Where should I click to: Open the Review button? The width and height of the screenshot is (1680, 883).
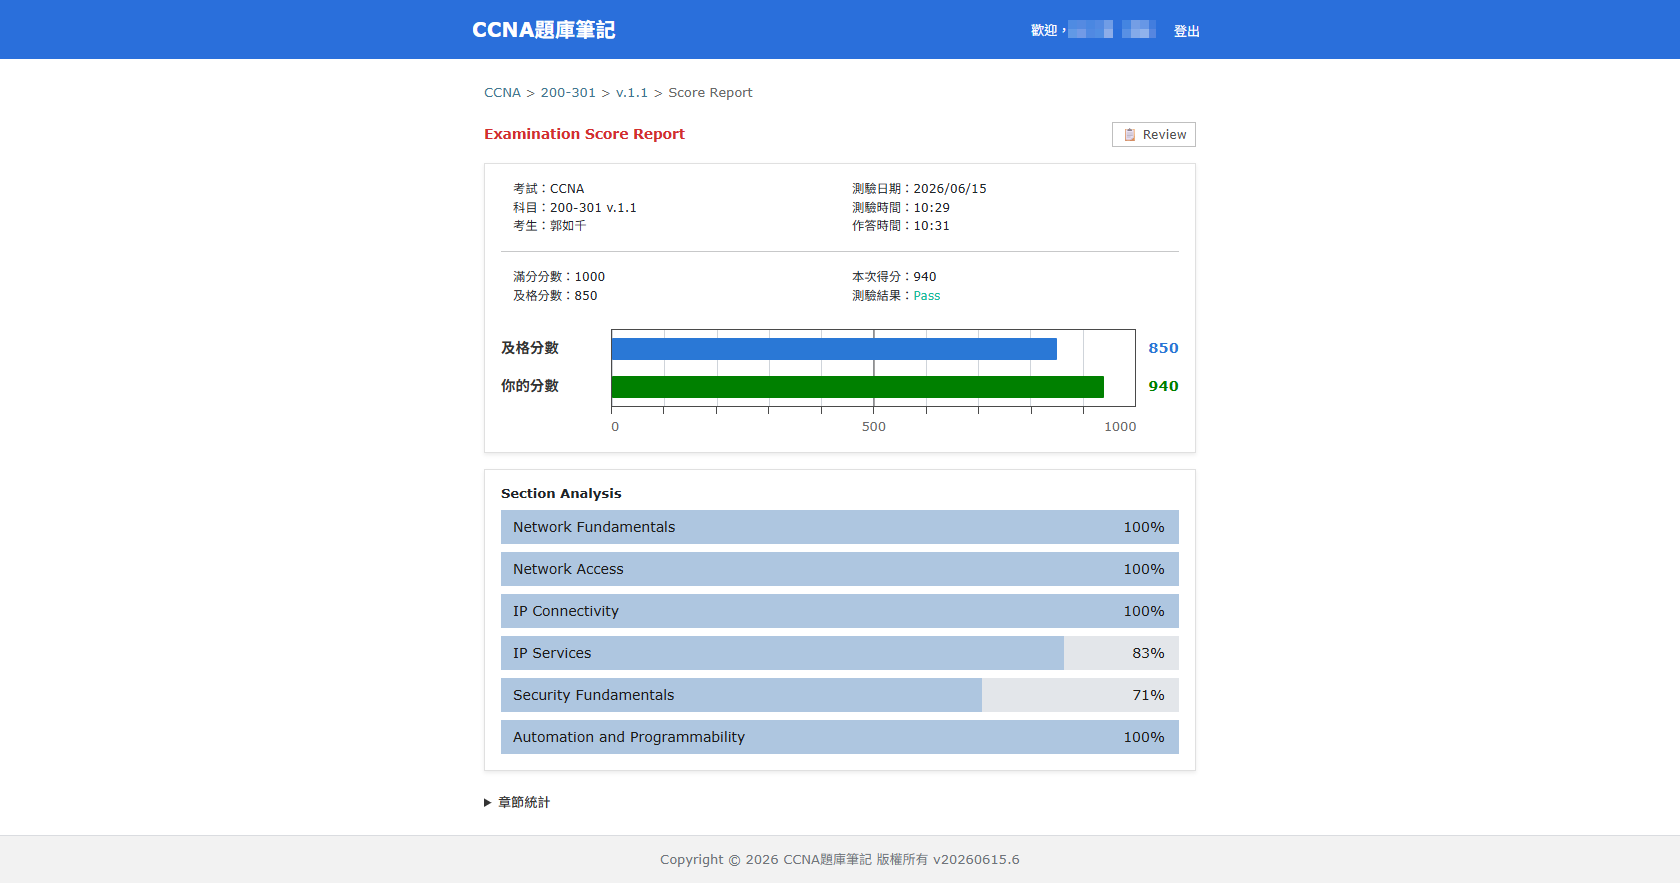point(1154,135)
